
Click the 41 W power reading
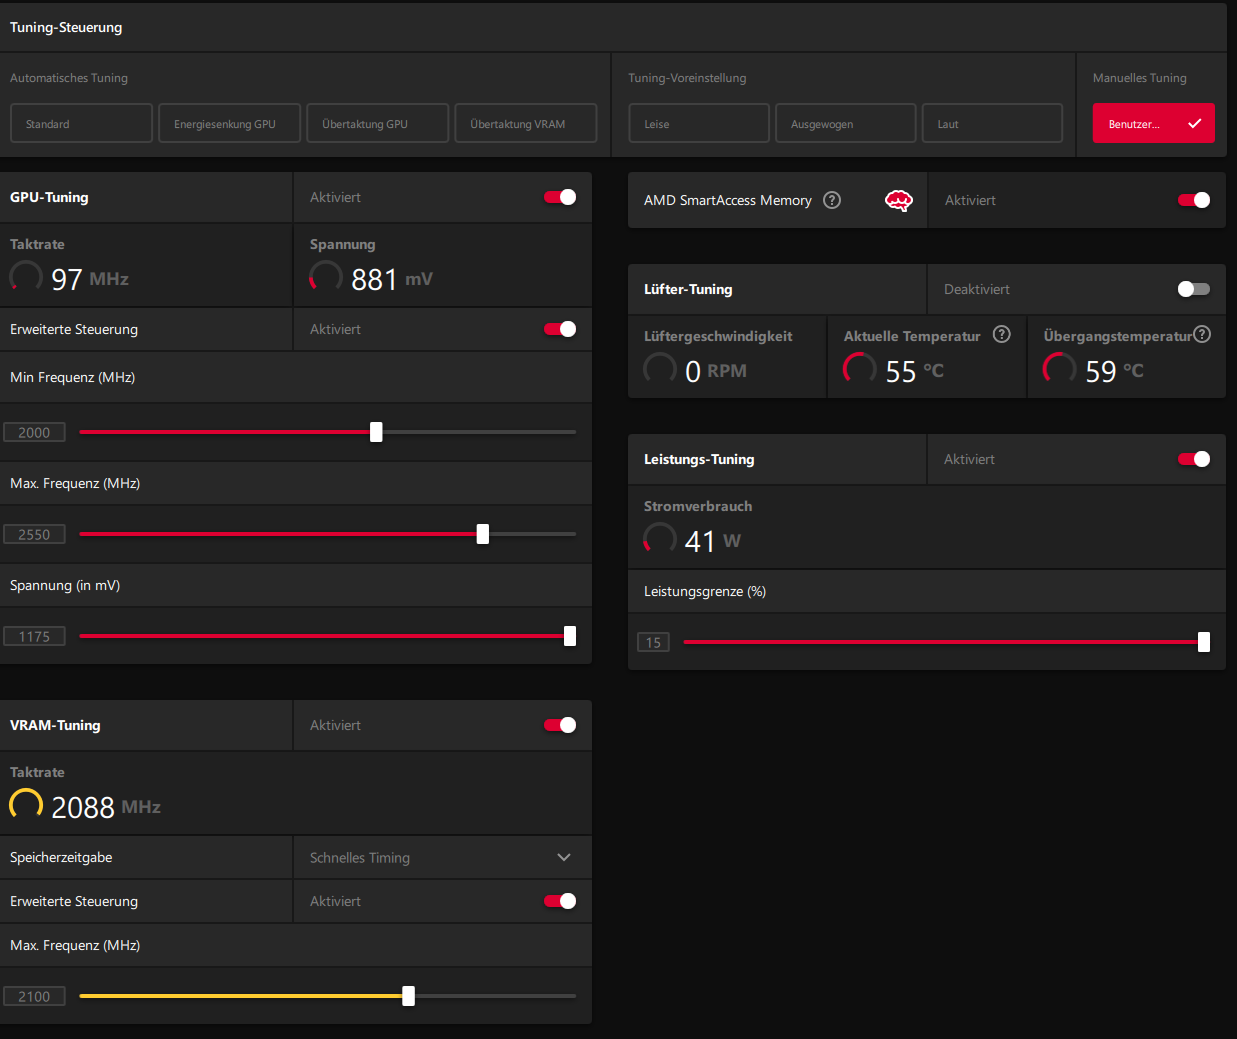point(713,541)
